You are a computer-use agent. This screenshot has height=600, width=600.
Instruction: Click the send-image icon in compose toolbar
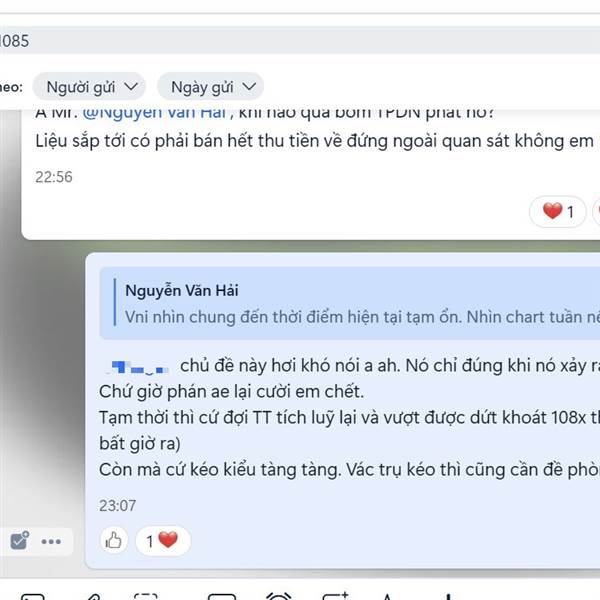tap(33, 596)
